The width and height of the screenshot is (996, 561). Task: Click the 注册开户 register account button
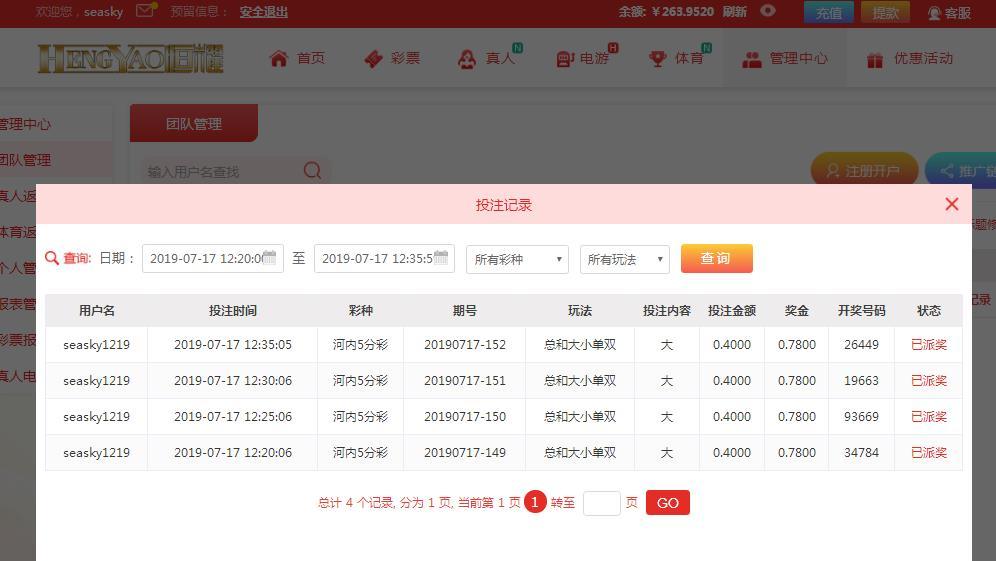864,170
